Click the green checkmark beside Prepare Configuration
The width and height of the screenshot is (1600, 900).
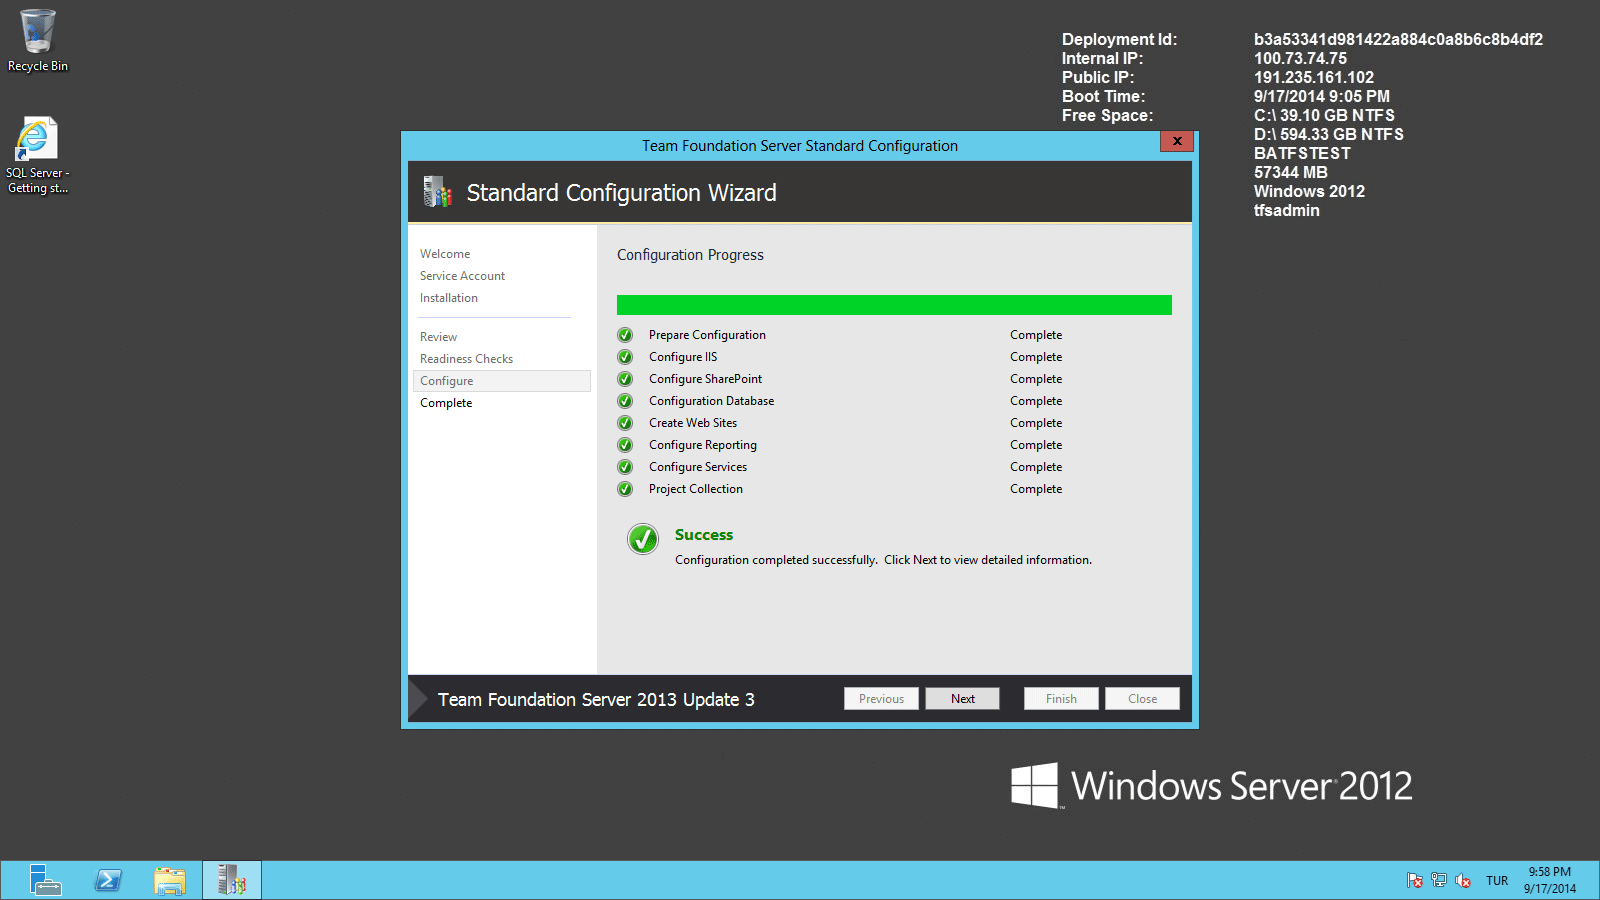pyautogui.click(x=624, y=334)
